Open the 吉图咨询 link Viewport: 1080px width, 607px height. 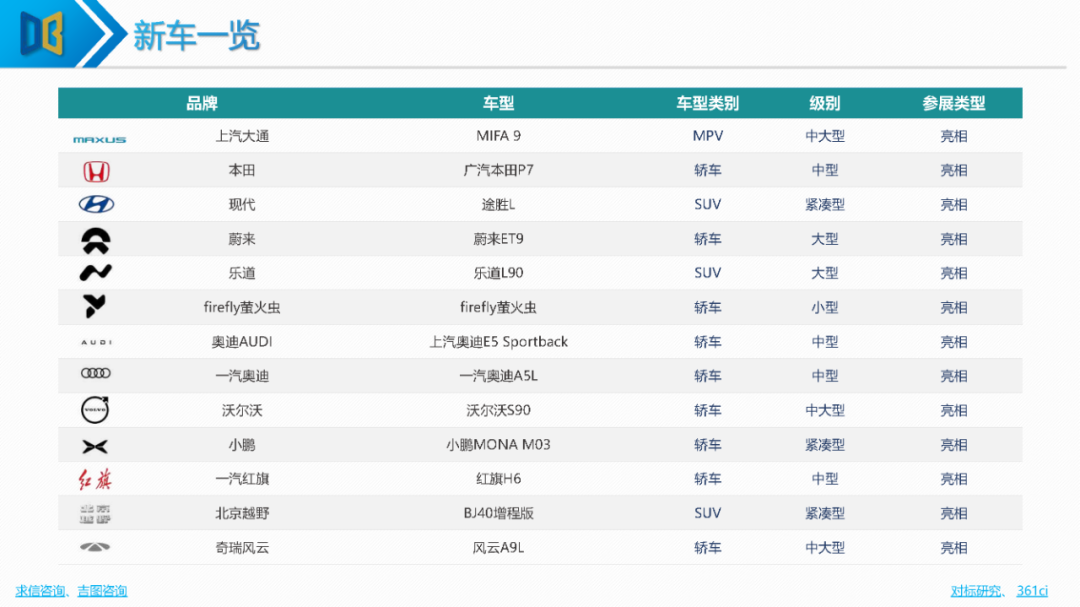[x=102, y=590]
